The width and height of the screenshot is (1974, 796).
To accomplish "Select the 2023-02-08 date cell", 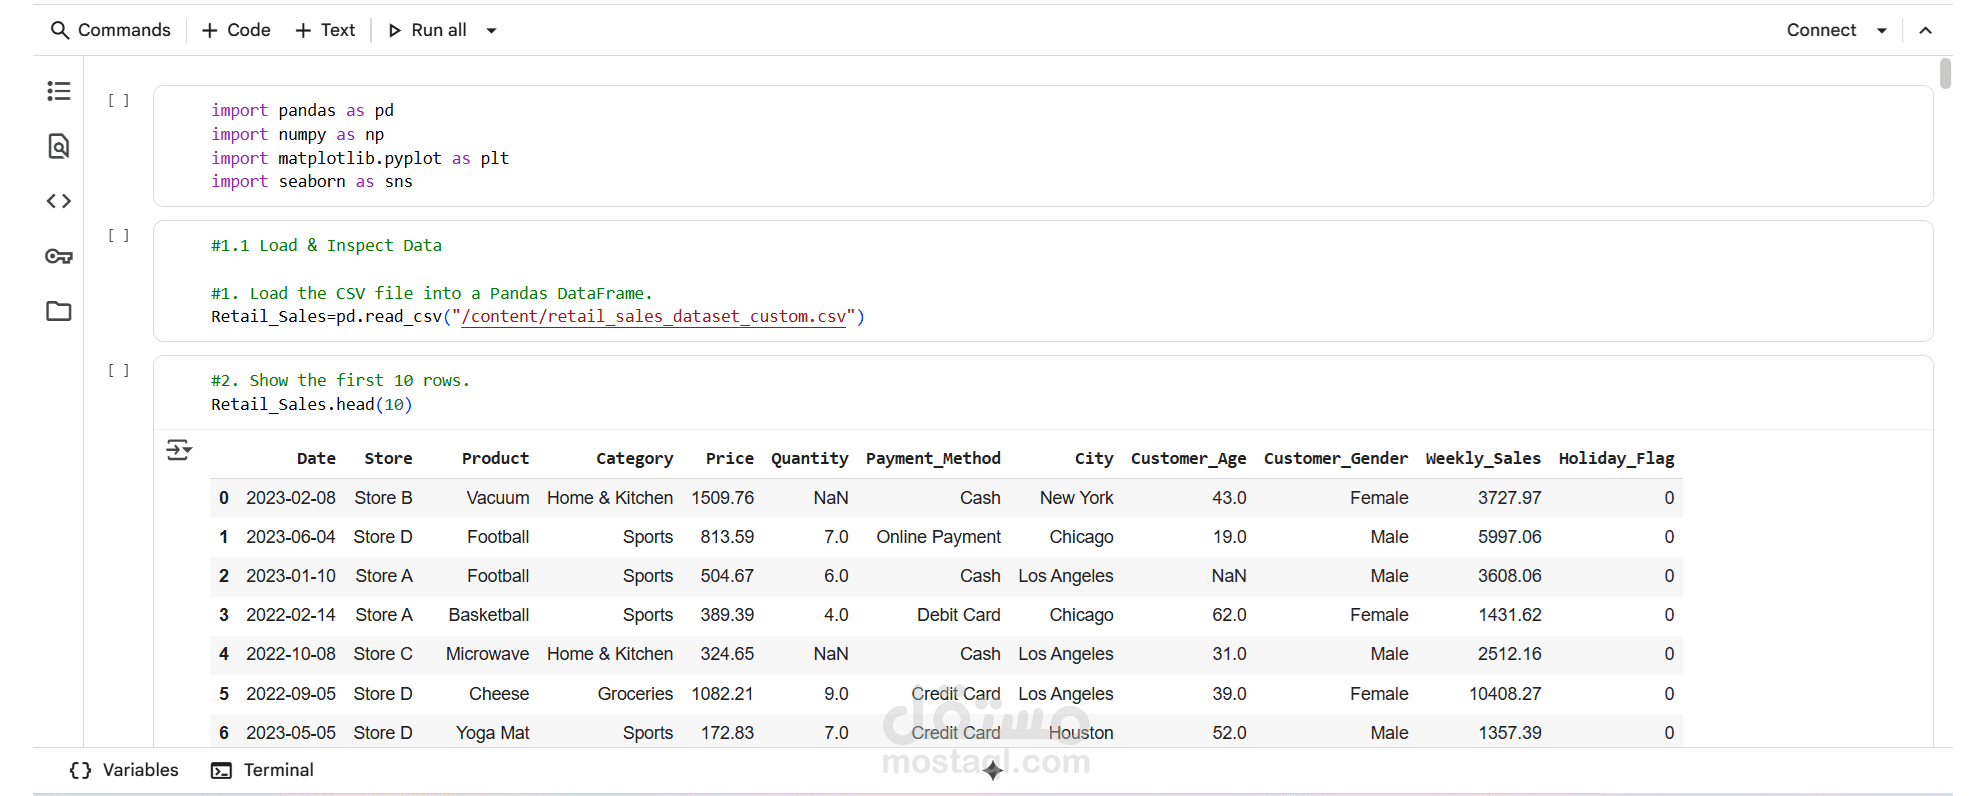I will pyautogui.click(x=291, y=498).
